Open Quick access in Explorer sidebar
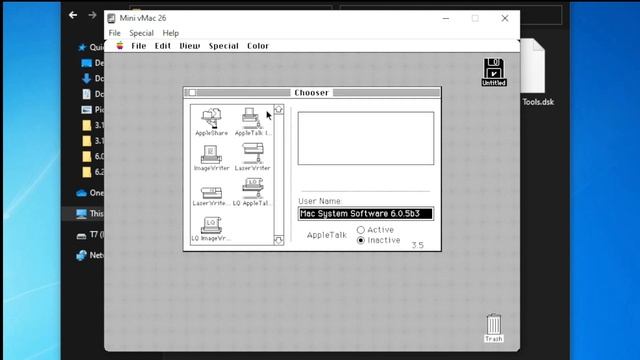The height and width of the screenshot is (360, 640). coord(91,47)
